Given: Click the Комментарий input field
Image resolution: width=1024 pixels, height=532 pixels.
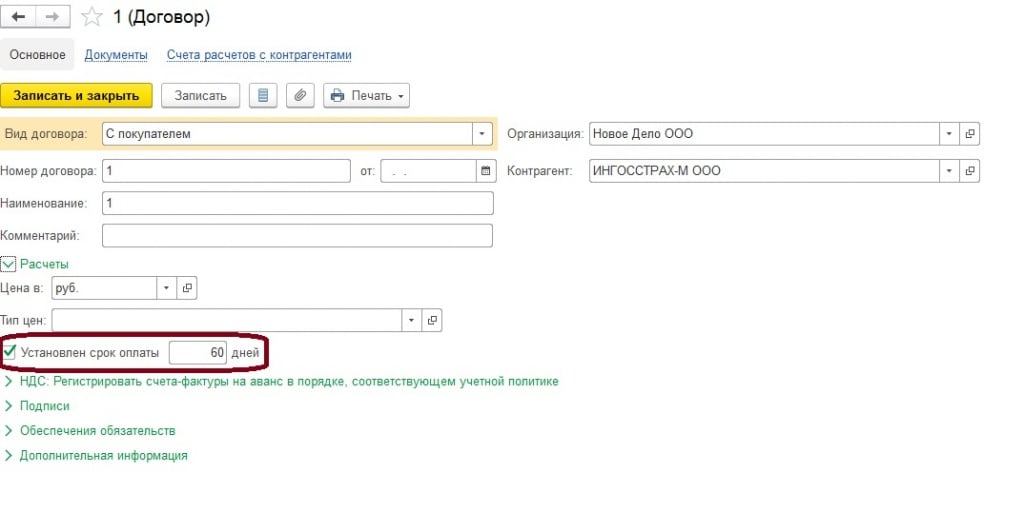Looking at the screenshot, I should coord(297,236).
